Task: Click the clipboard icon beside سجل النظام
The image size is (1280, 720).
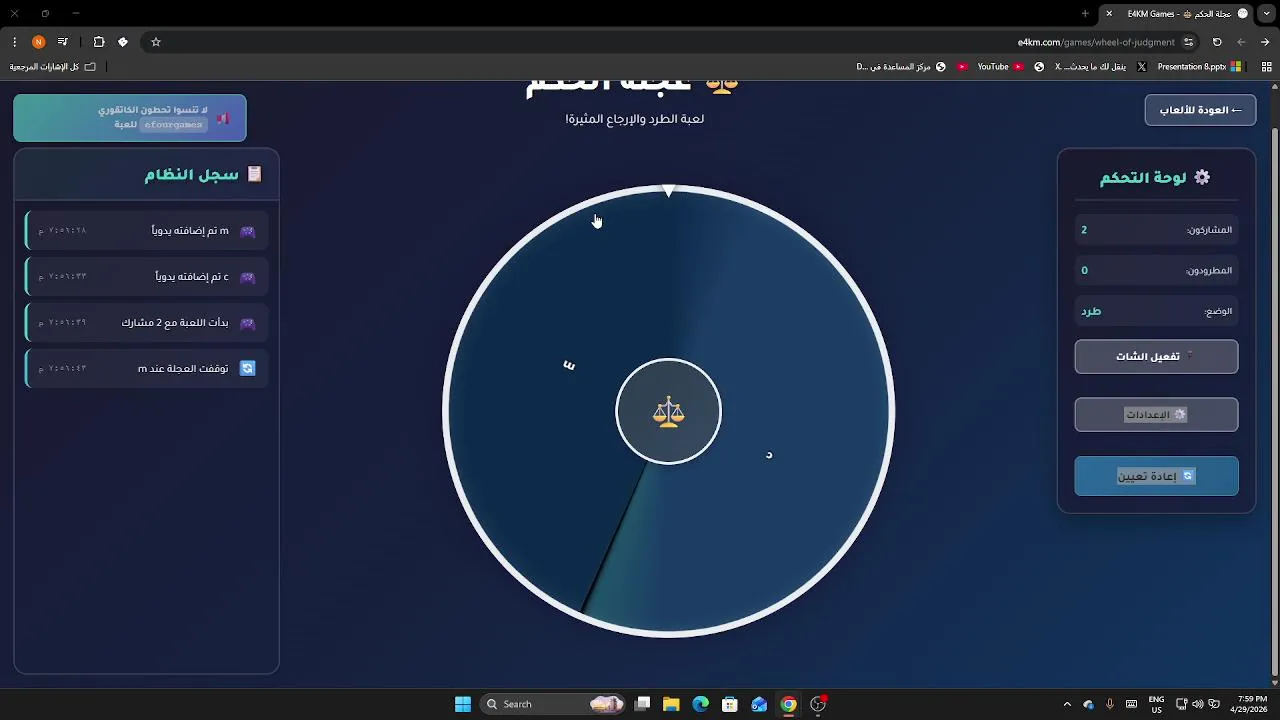Action: pos(254,174)
